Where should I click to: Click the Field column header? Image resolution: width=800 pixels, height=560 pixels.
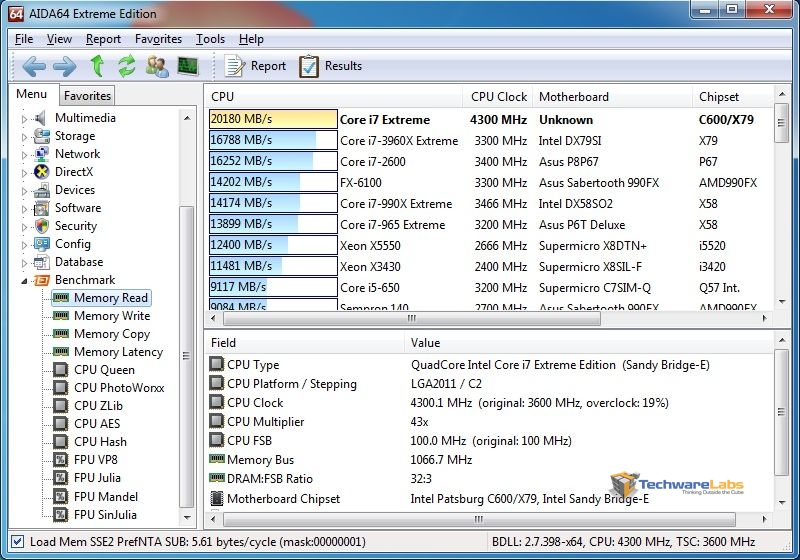coord(305,343)
